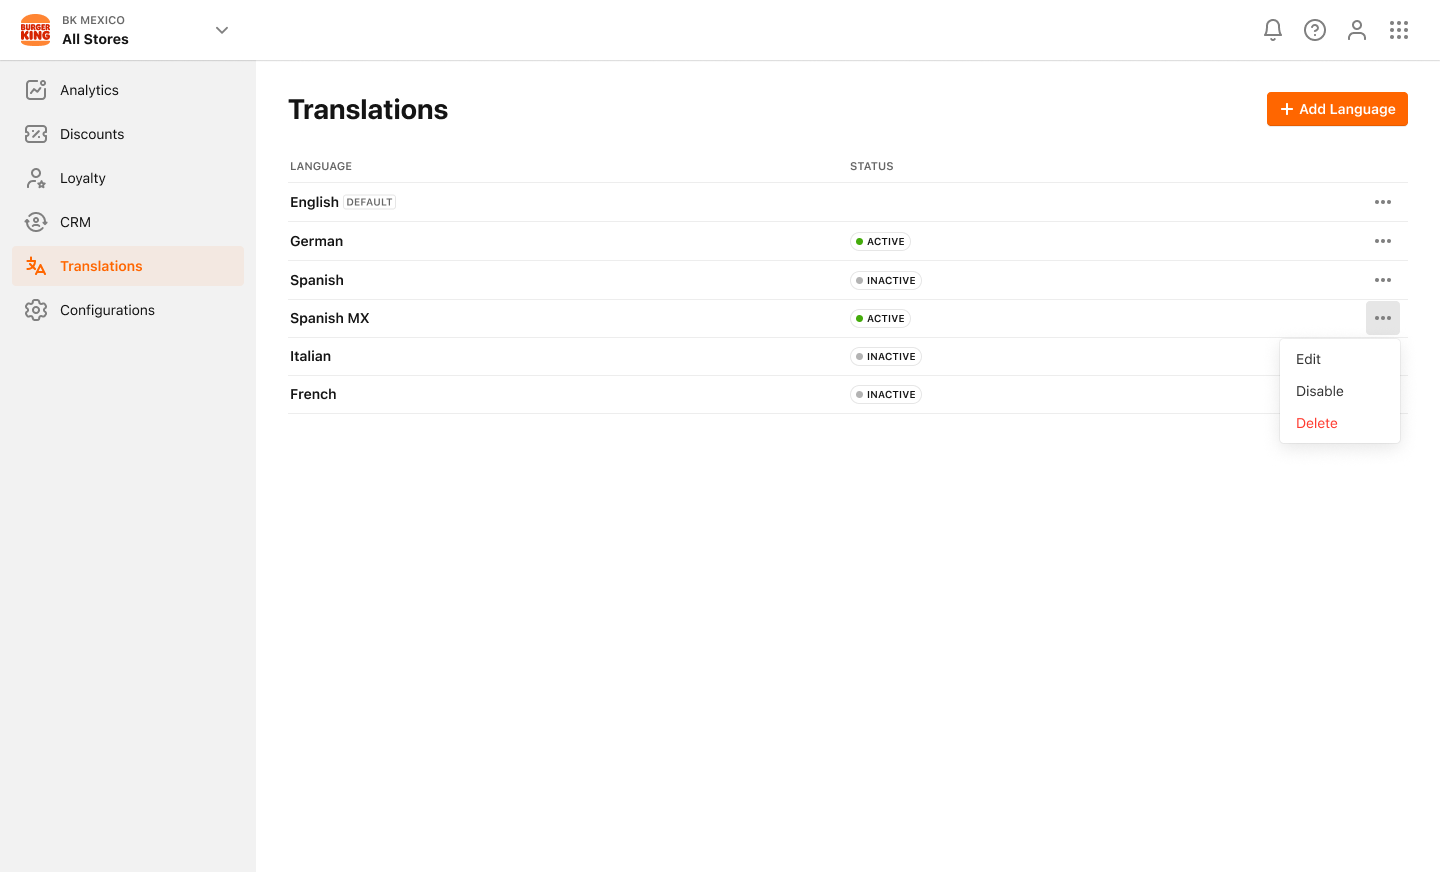Viewport: 1440px width, 872px height.
Task: Click the German language name
Action: [x=316, y=241]
